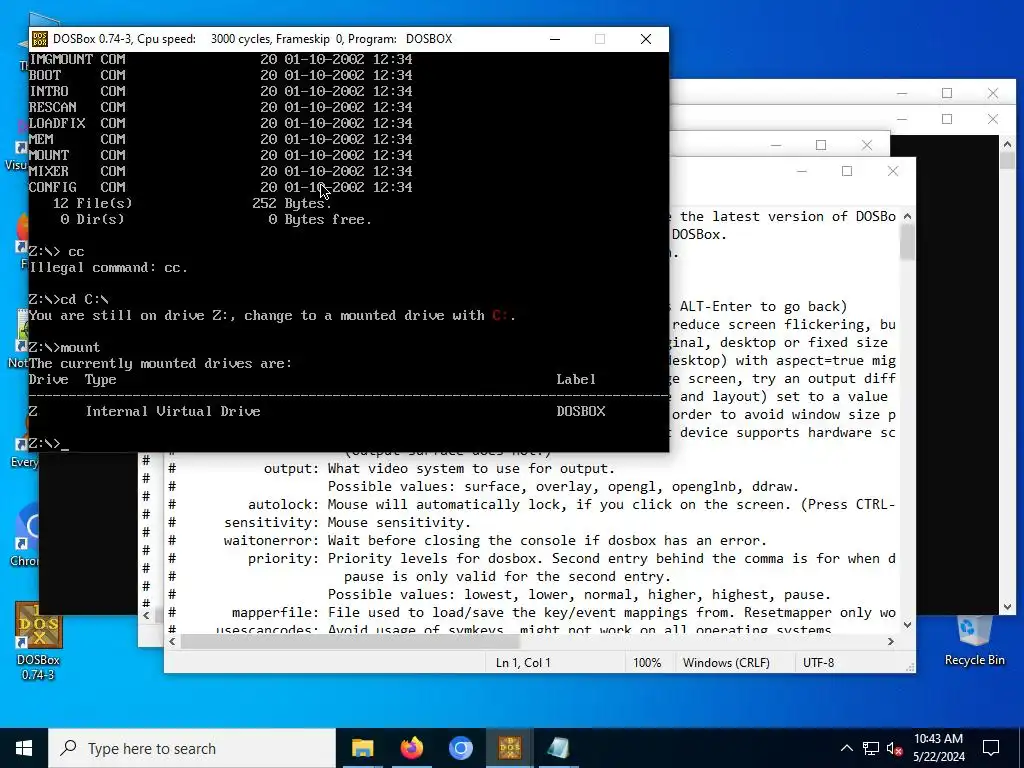
Task: Open the Recycle Bin desktop icon
Action: point(974,641)
